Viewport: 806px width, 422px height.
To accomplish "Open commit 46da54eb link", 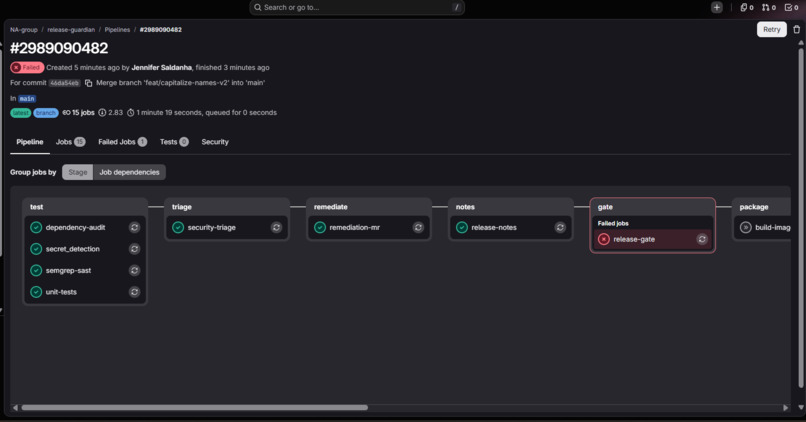I will pos(64,83).
